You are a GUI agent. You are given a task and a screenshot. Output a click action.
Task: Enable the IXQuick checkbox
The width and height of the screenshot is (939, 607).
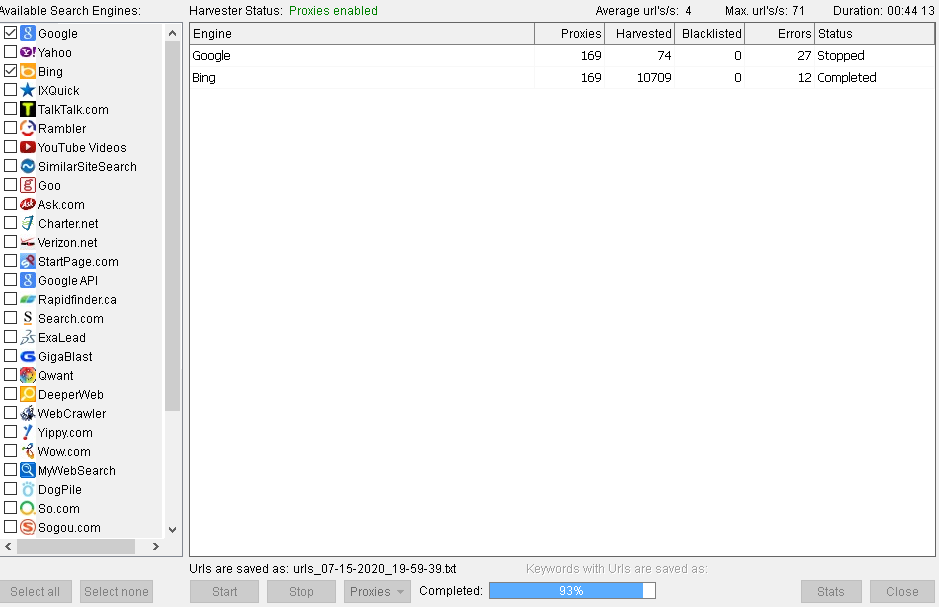coord(10,90)
